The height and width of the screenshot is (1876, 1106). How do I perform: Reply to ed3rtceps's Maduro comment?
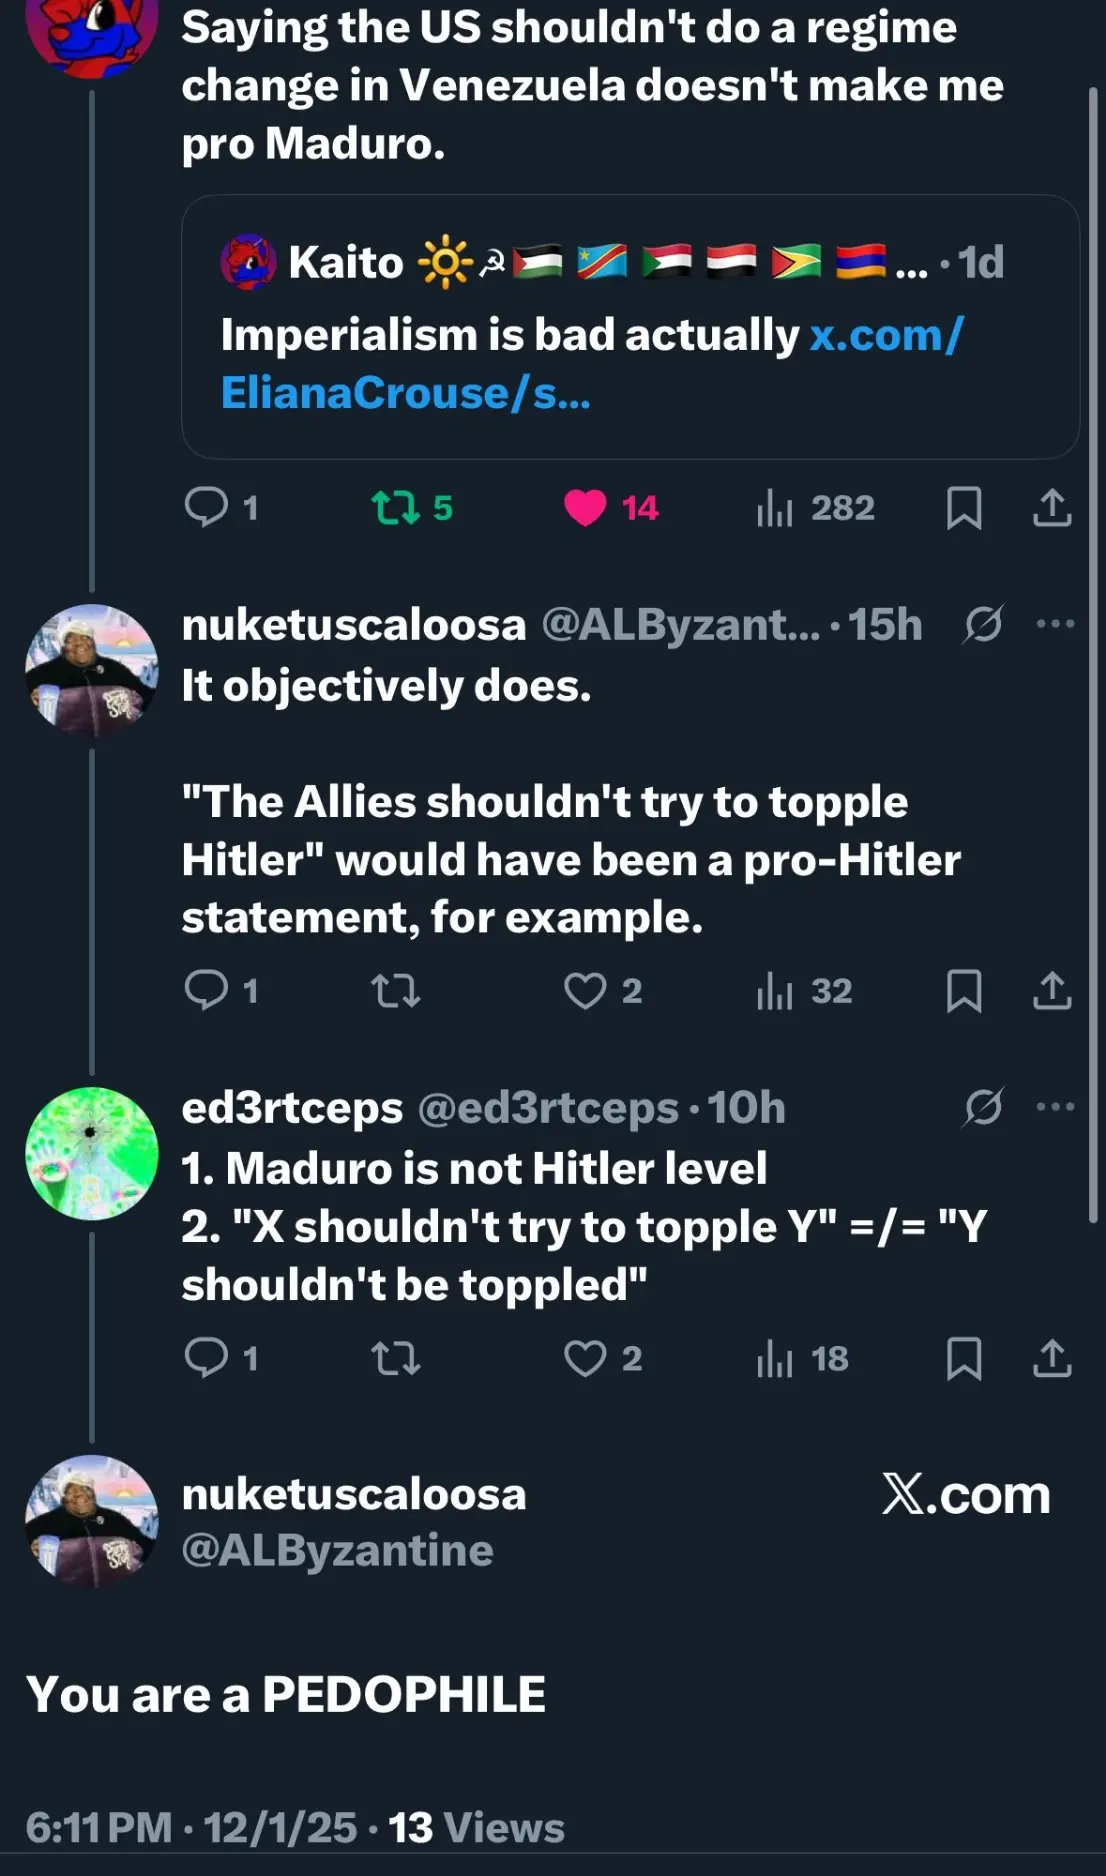pos(207,1358)
